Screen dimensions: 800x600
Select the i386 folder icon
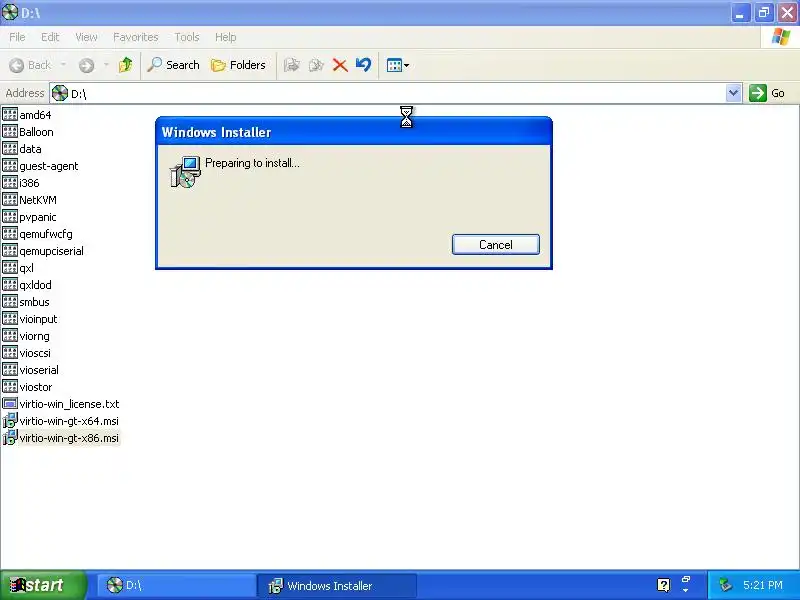coord(10,182)
